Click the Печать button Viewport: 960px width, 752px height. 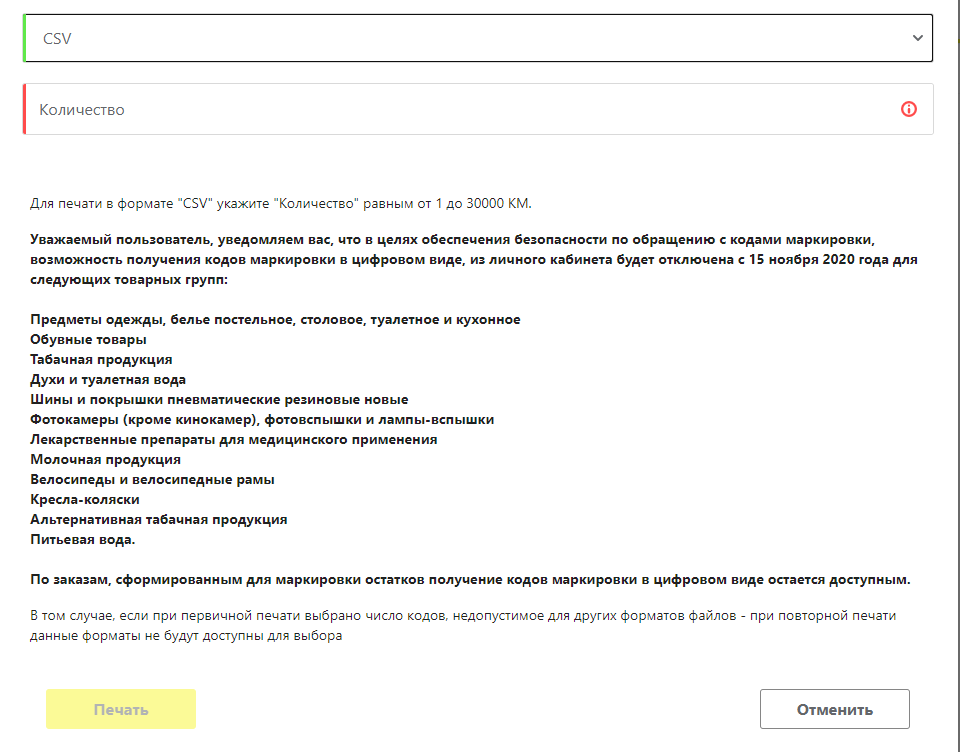coord(121,709)
